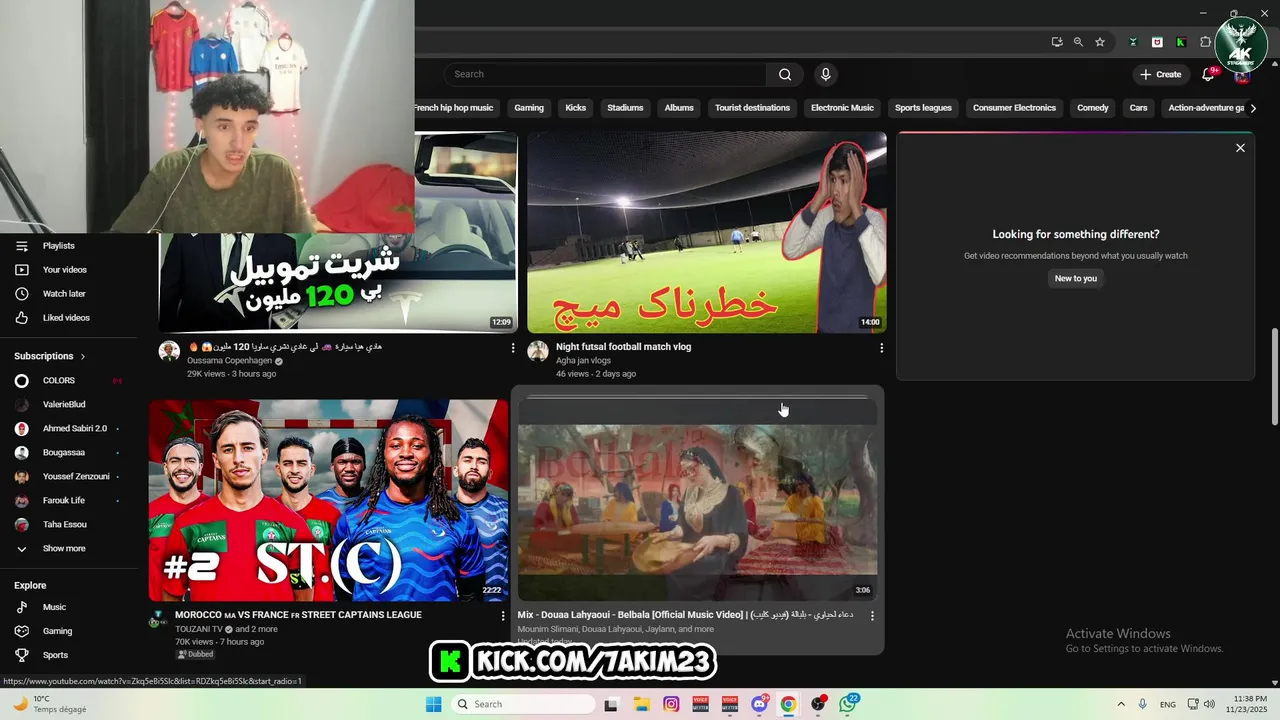The width and height of the screenshot is (1280, 720).
Task: Open the Kick extension icon in Chrome toolbar
Action: (1181, 42)
